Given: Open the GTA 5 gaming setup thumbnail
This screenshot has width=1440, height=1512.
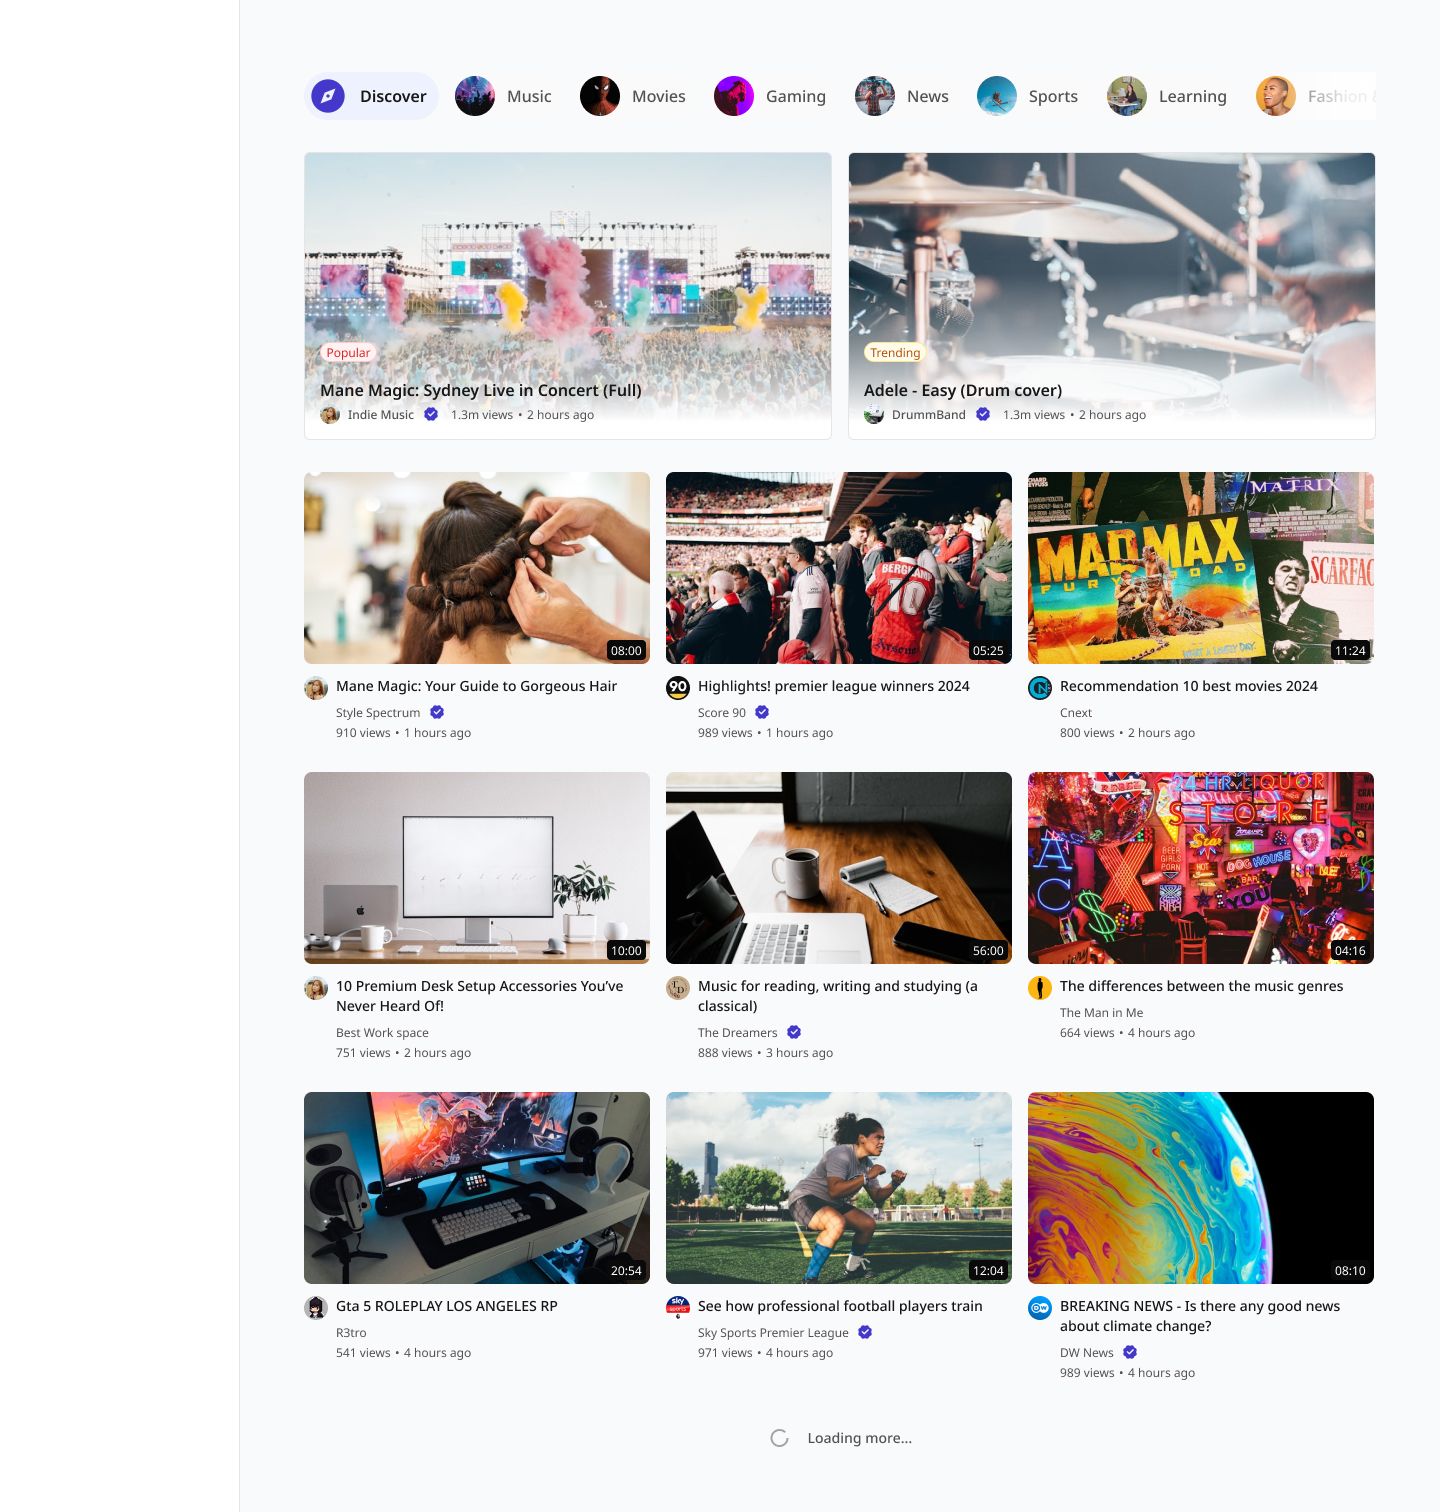Looking at the screenshot, I should (x=477, y=1188).
